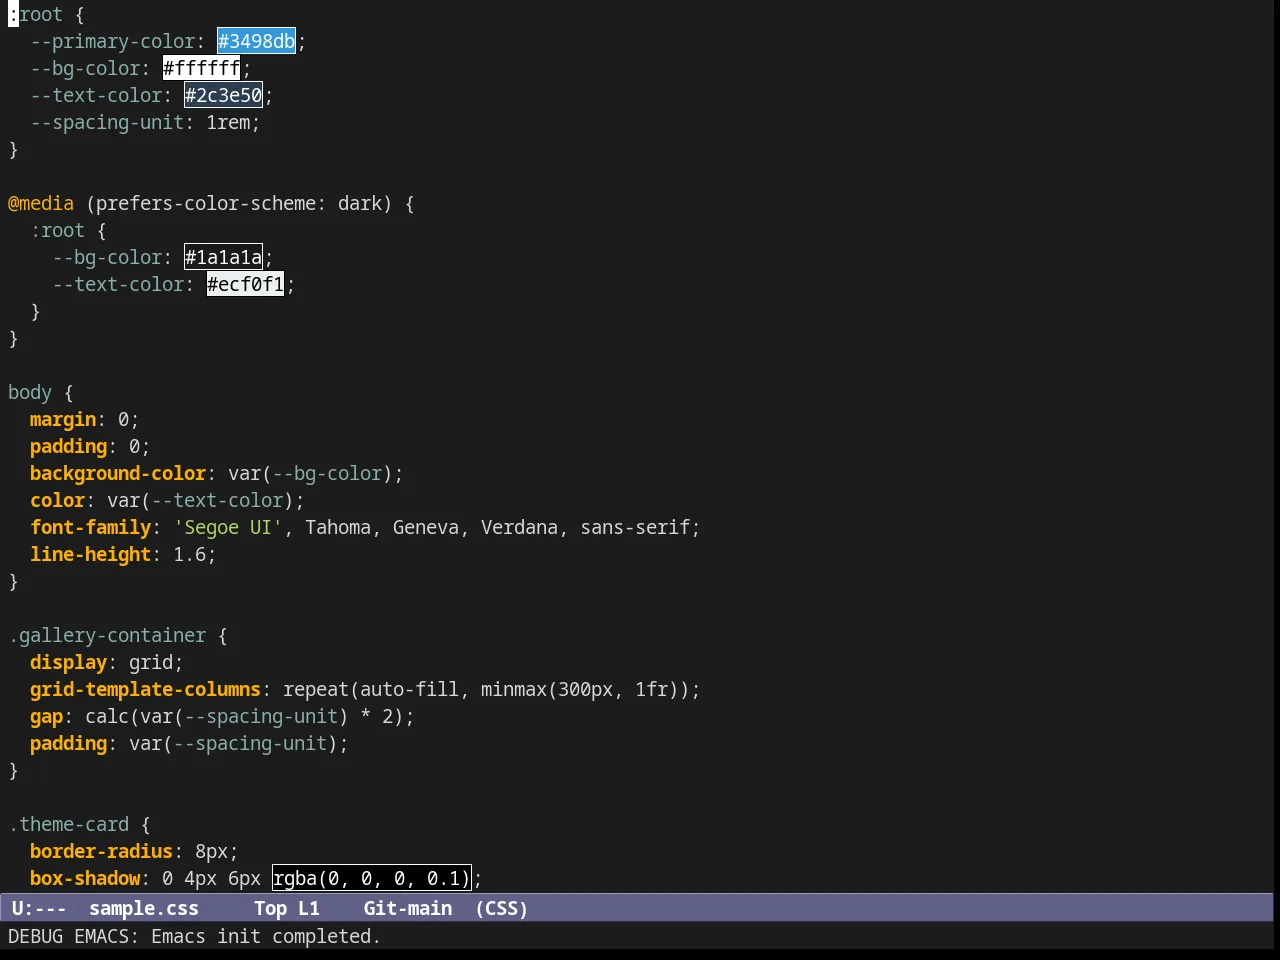This screenshot has height=960, width=1280.
Task: Click the --primary-color variable name
Action: click(x=113, y=41)
